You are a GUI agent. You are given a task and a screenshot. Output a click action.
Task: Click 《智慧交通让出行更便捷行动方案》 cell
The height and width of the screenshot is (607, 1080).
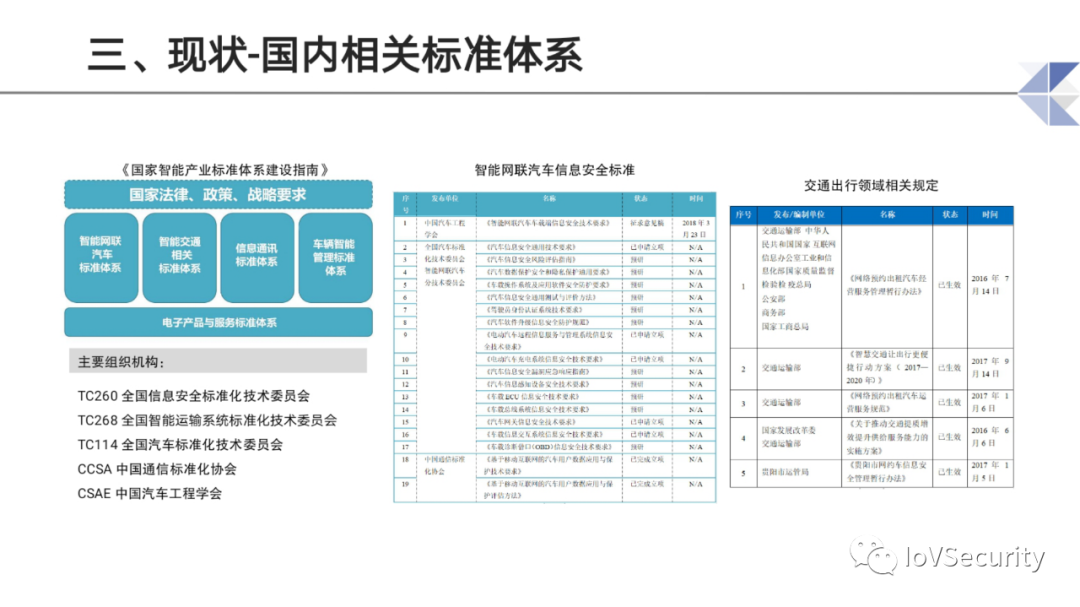coord(887,367)
